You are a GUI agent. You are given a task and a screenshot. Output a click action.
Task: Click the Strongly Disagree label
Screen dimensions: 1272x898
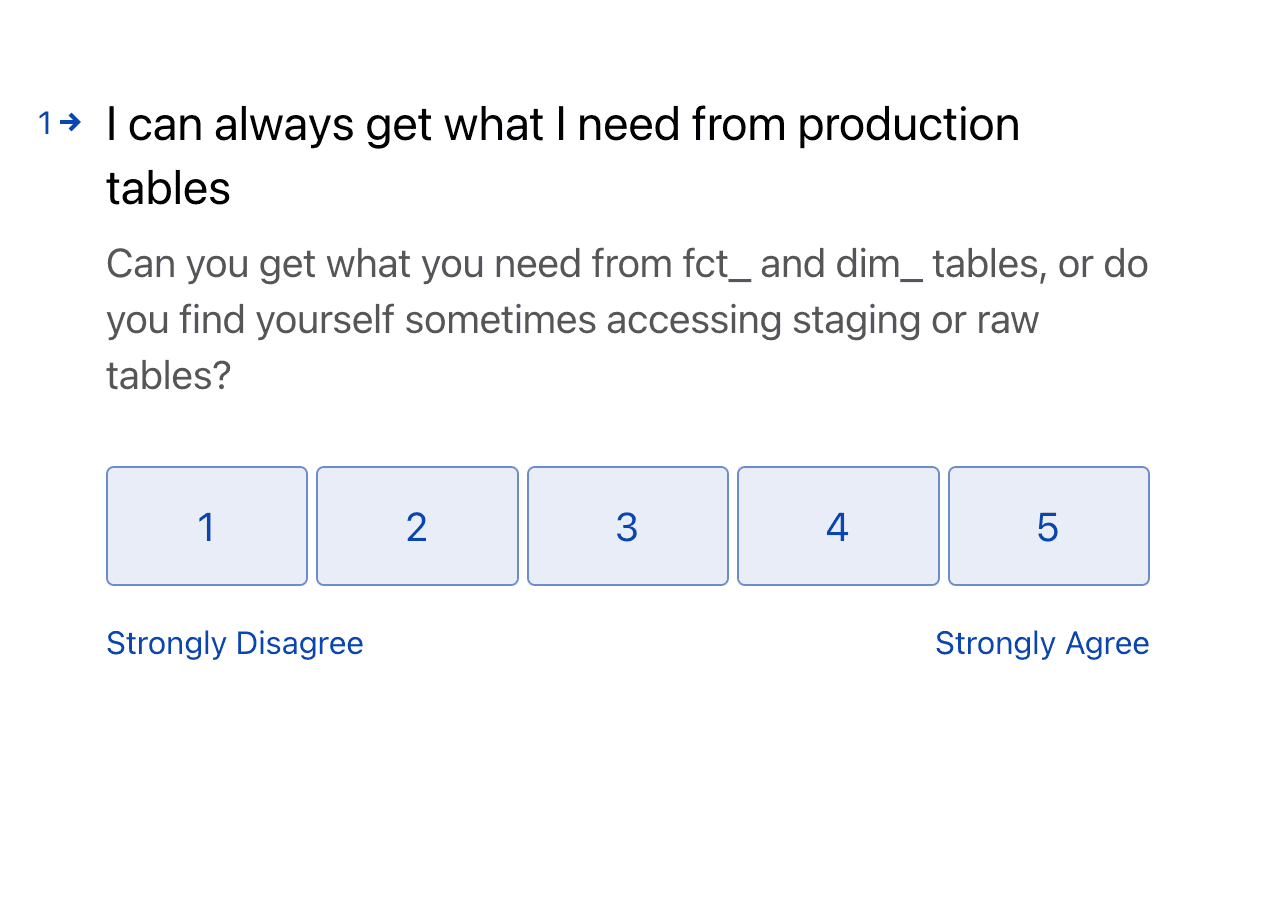point(235,643)
